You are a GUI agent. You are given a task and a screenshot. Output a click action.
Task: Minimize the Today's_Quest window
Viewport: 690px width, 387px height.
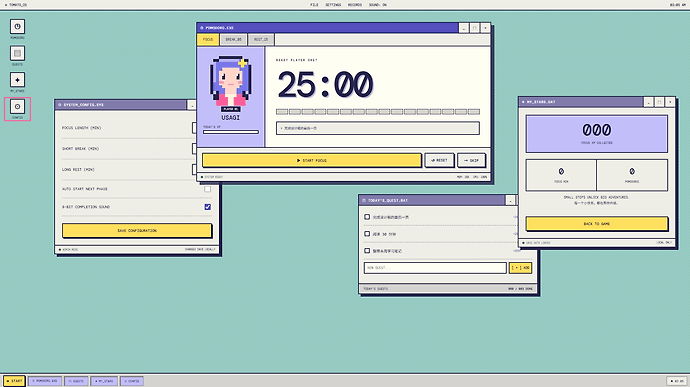point(510,200)
